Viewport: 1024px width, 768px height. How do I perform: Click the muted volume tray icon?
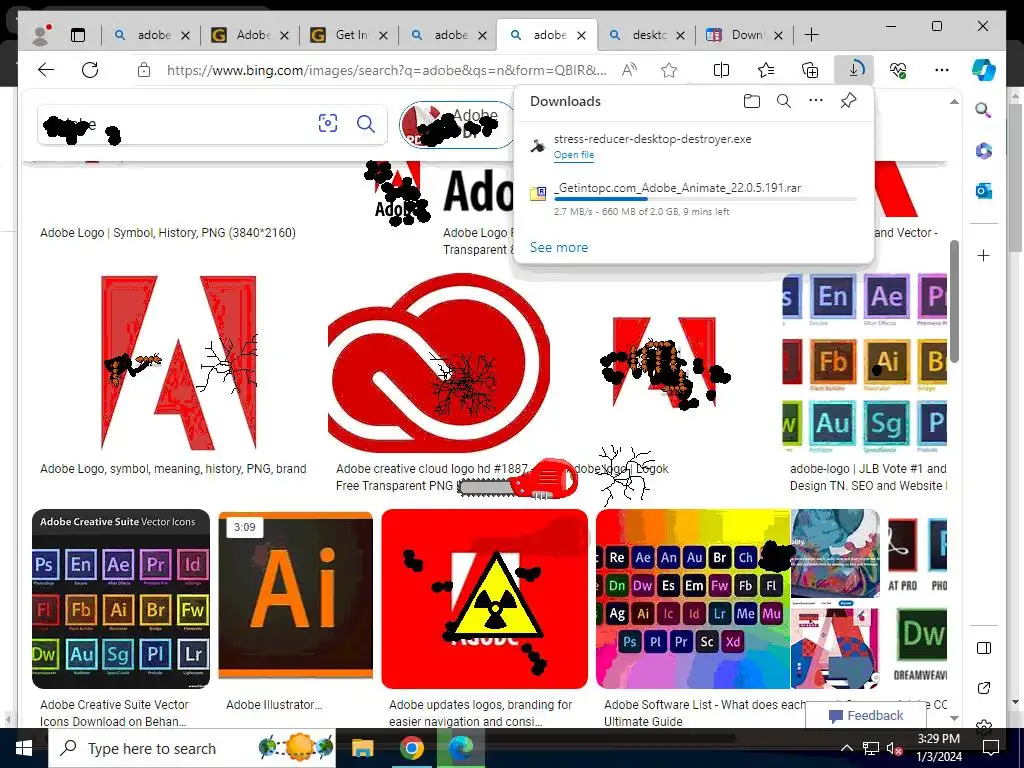pyautogui.click(x=895, y=748)
